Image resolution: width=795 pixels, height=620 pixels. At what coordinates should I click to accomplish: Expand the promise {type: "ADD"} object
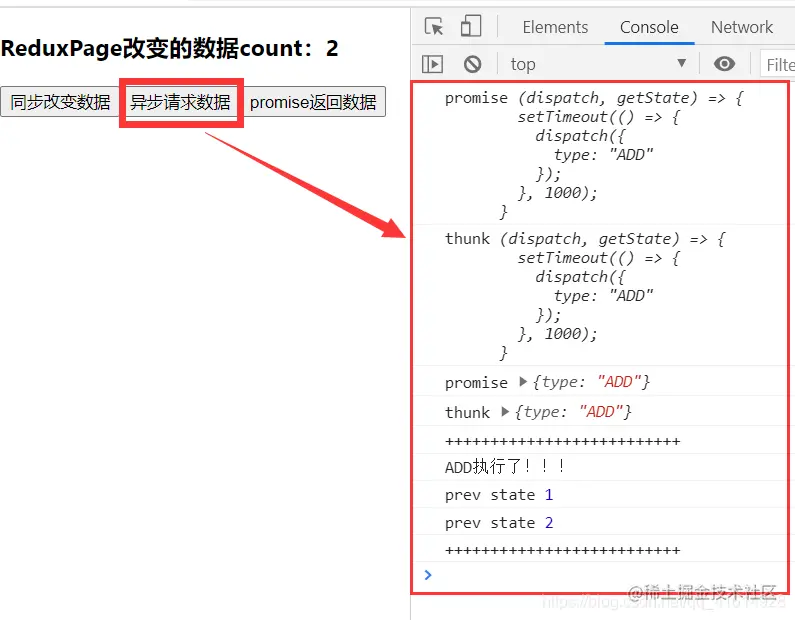click(523, 381)
